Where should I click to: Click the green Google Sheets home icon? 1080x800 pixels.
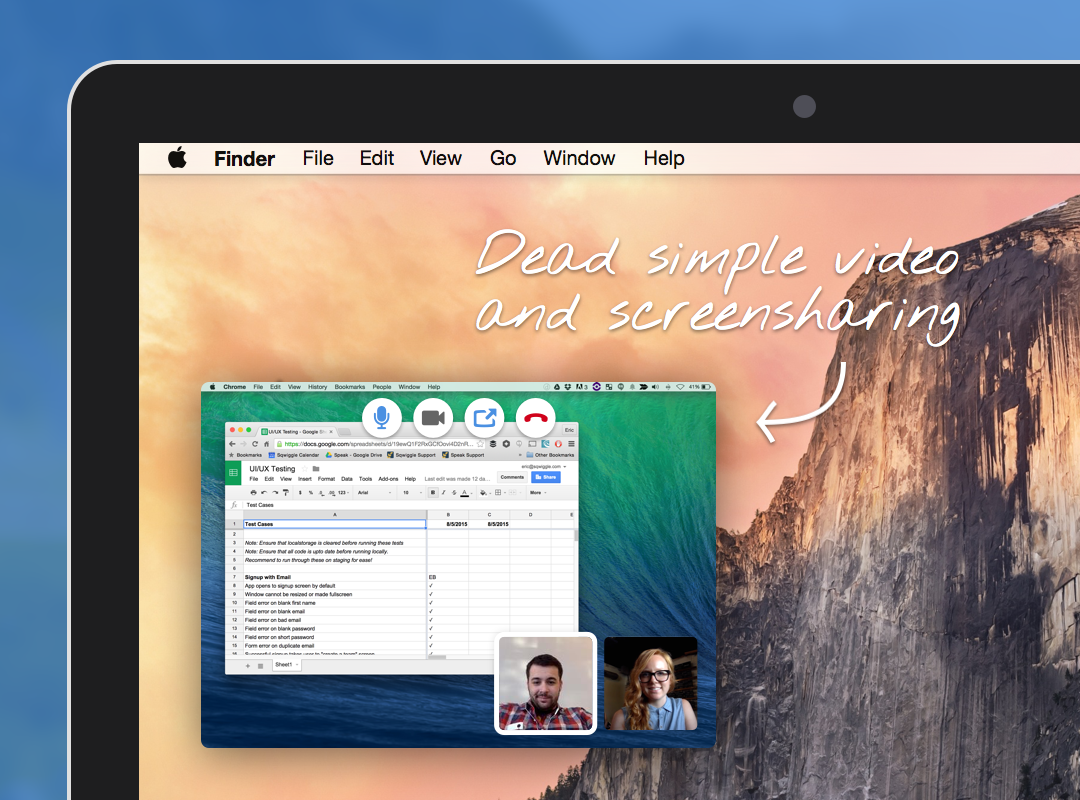[x=233, y=472]
